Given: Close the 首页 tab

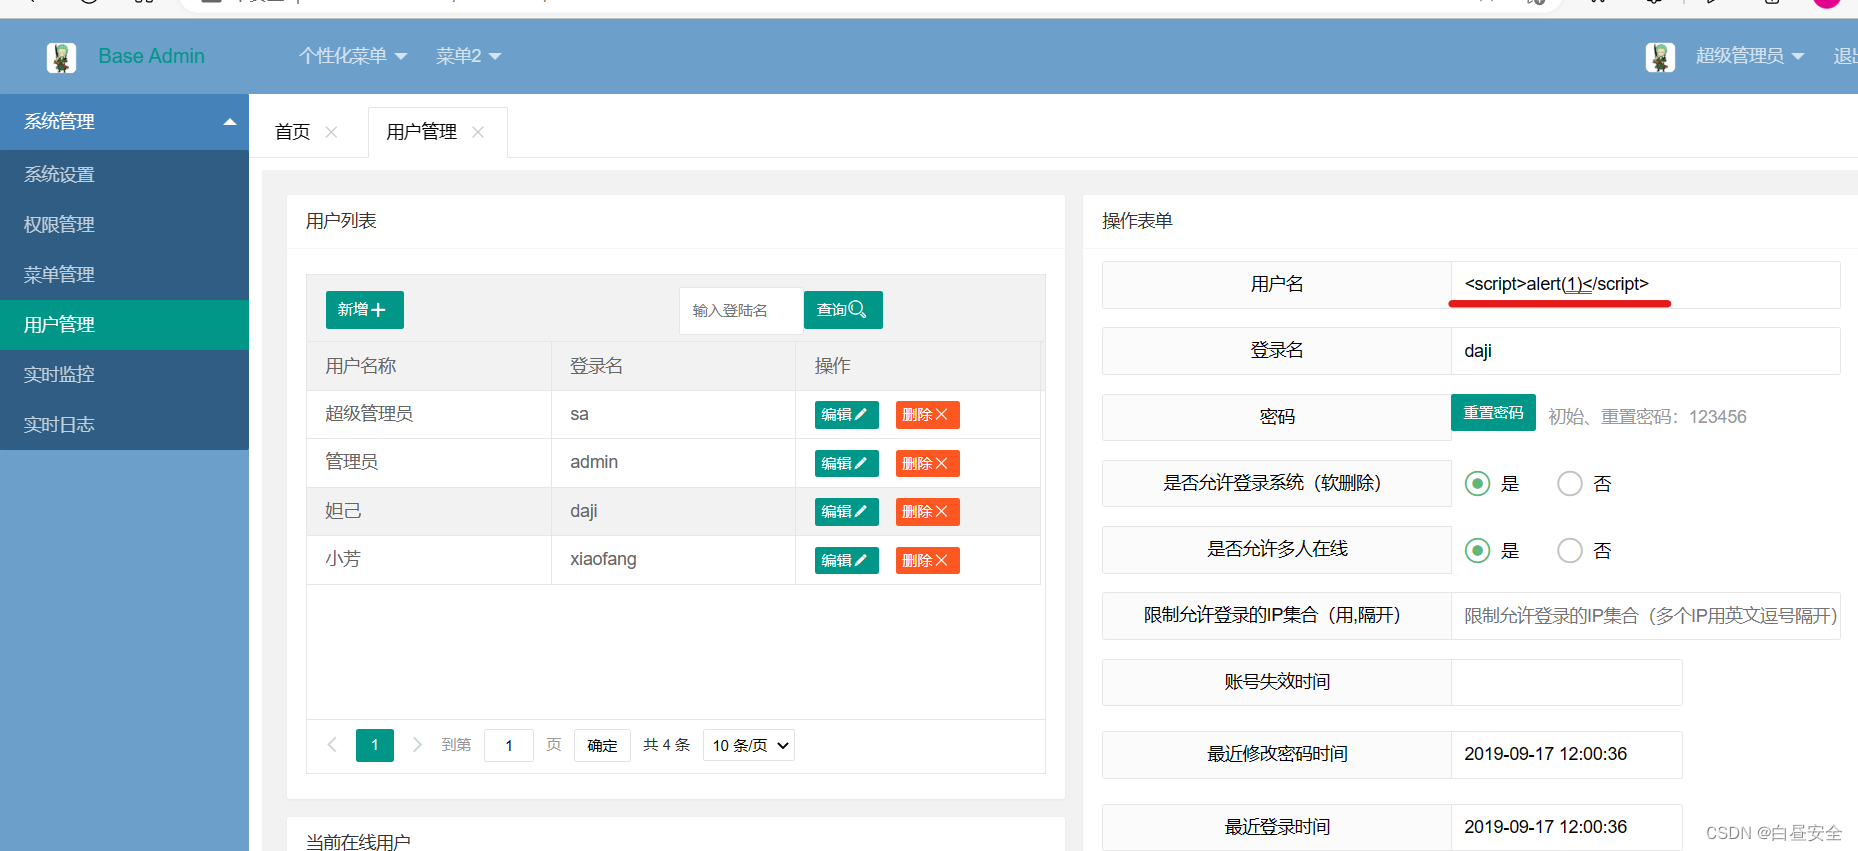Looking at the screenshot, I should click(331, 132).
